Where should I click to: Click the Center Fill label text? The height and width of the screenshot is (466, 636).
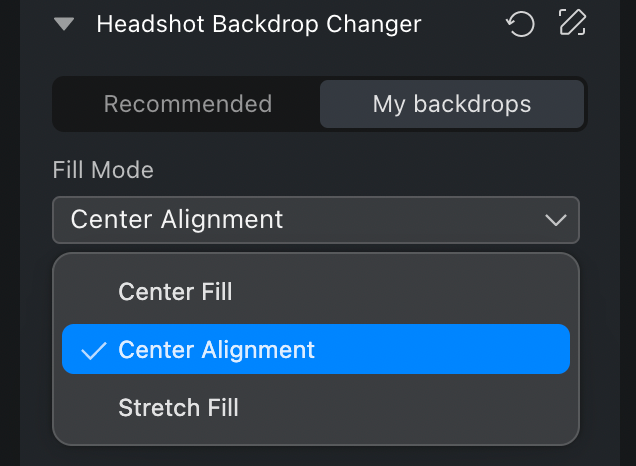(175, 292)
